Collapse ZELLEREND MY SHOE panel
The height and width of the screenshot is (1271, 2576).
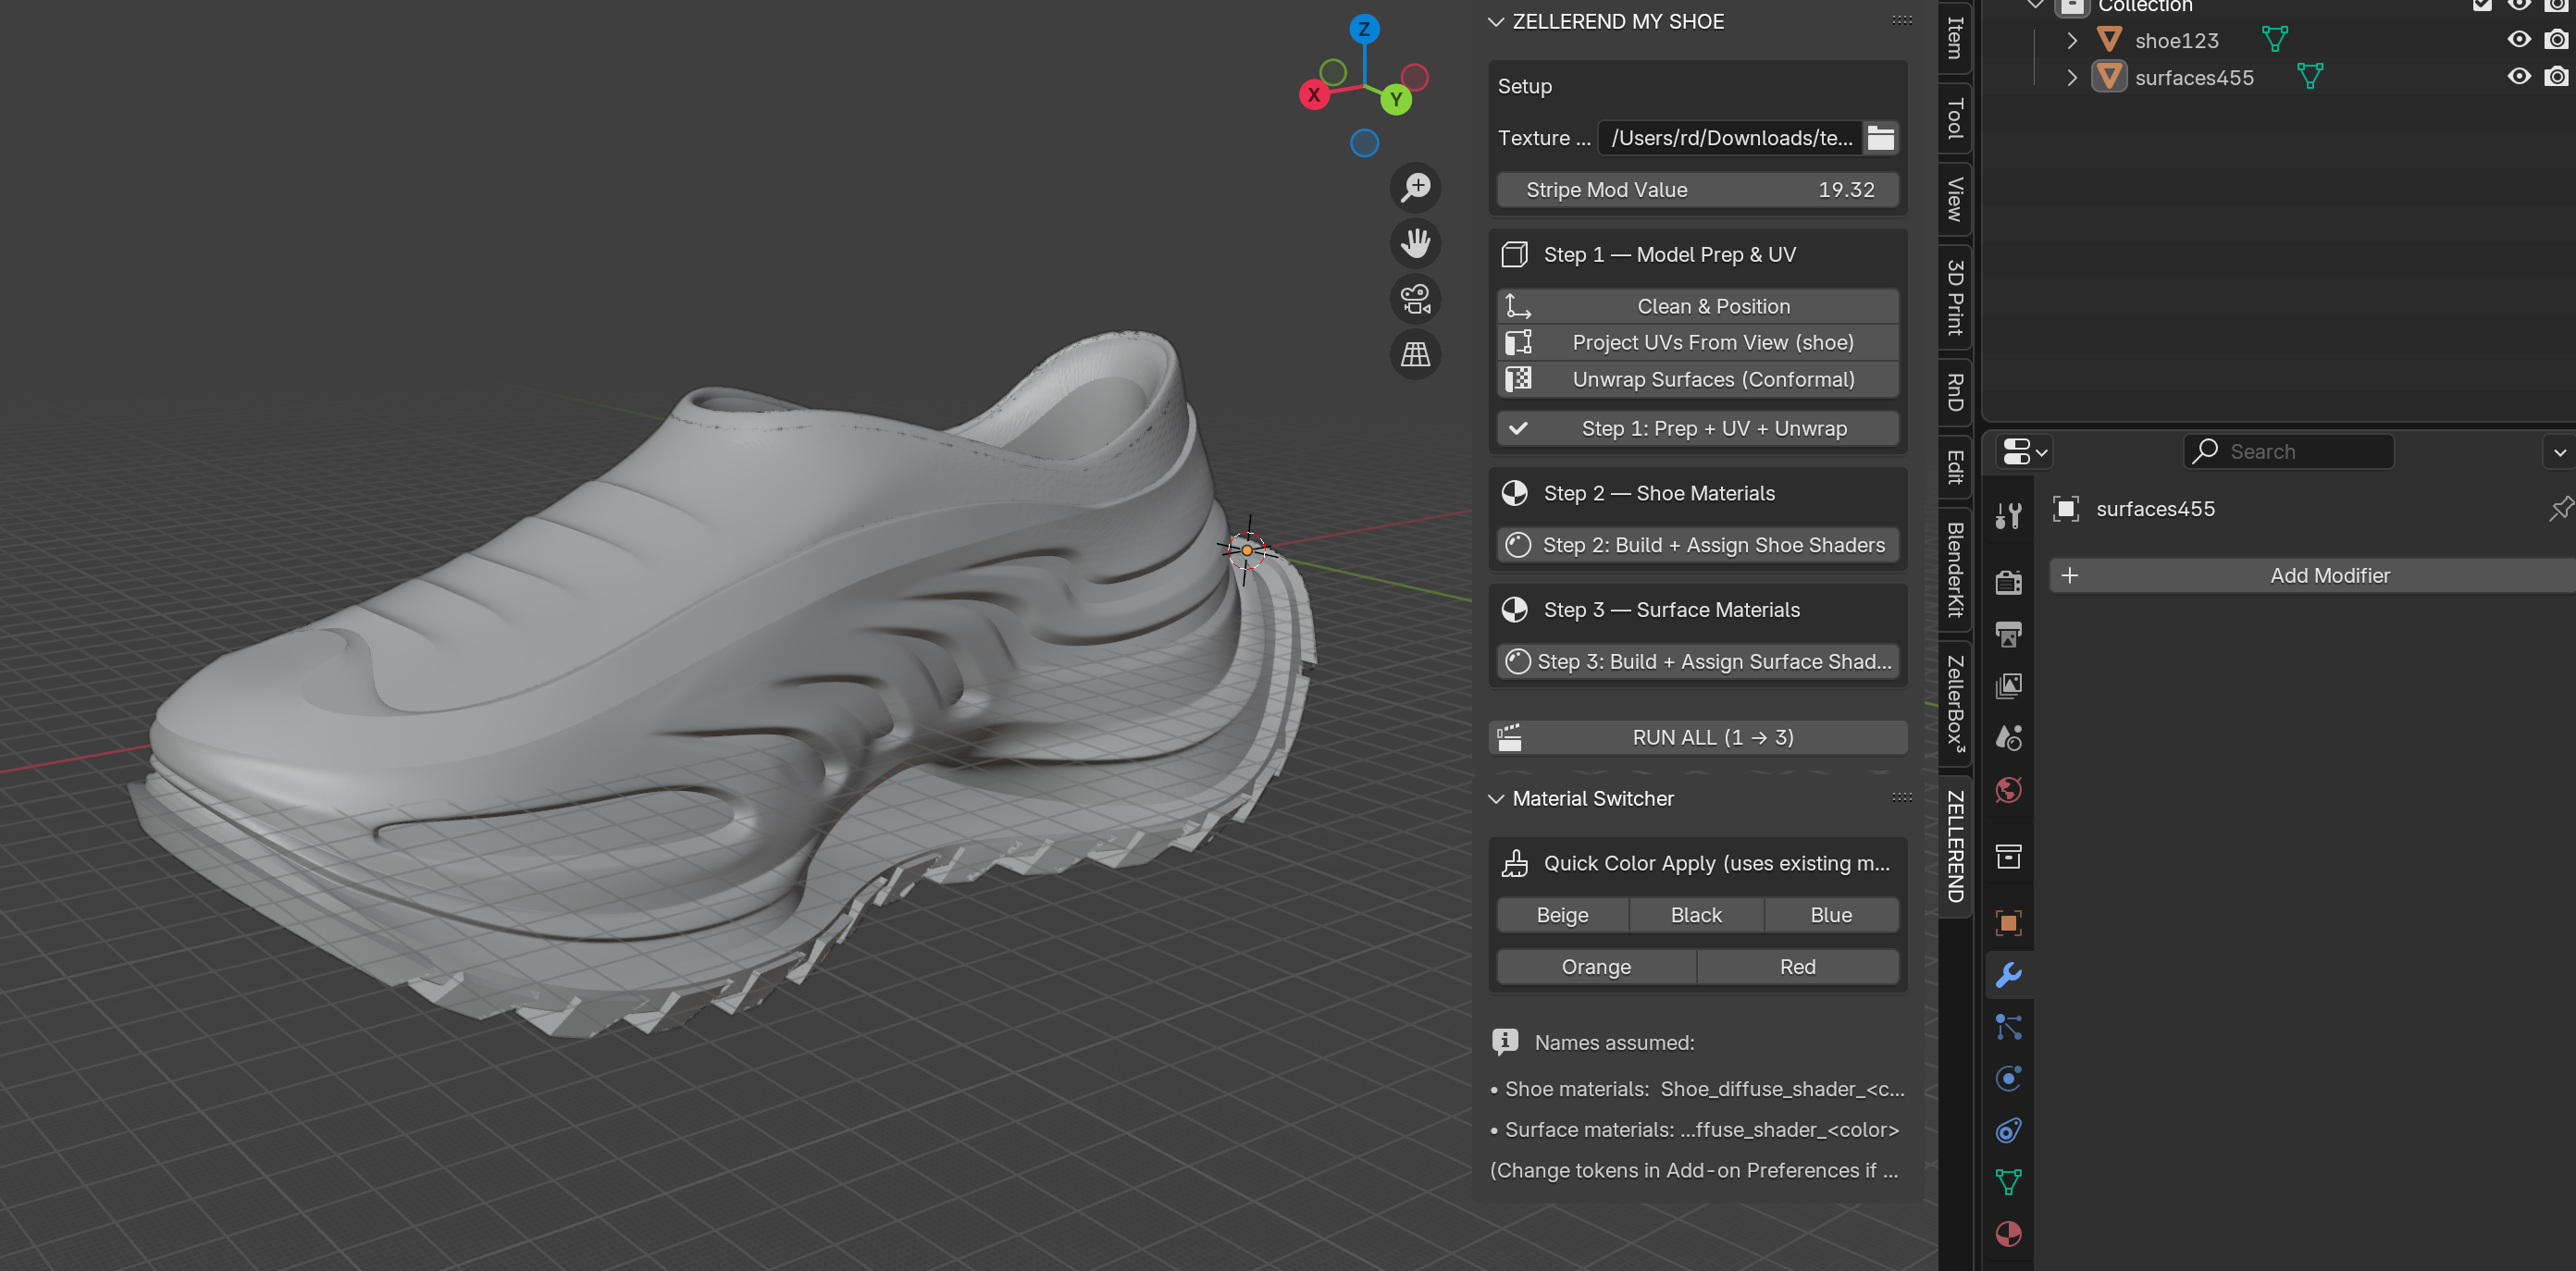[x=1496, y=22]
